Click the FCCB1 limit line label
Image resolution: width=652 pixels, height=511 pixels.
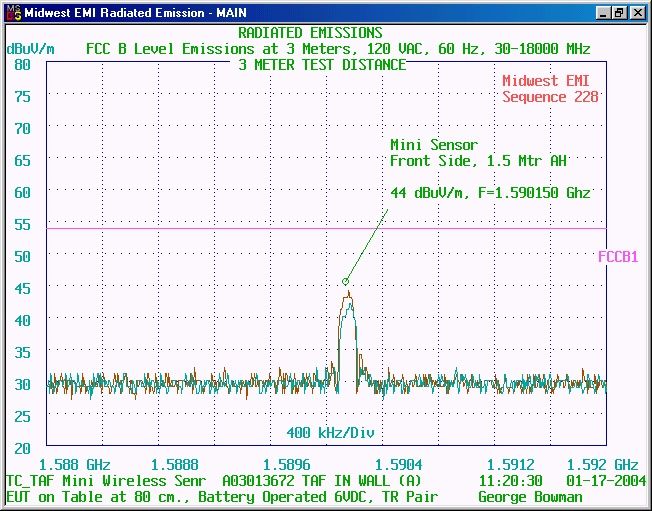pyautogui.click(x=618, y=257)
